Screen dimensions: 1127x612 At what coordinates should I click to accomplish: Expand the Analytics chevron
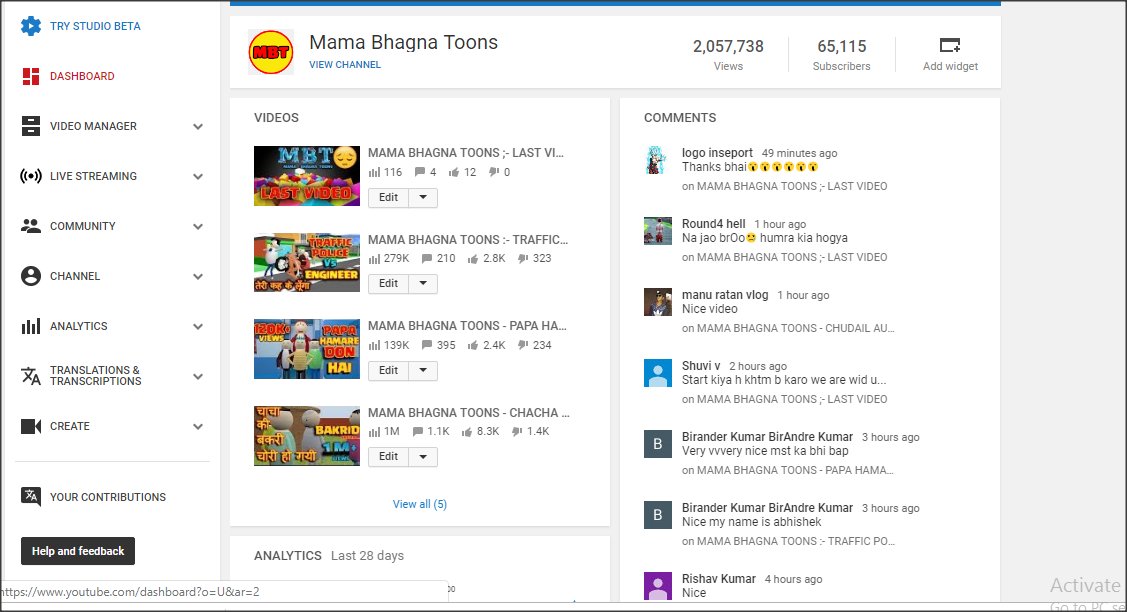(x=198, y=326)
